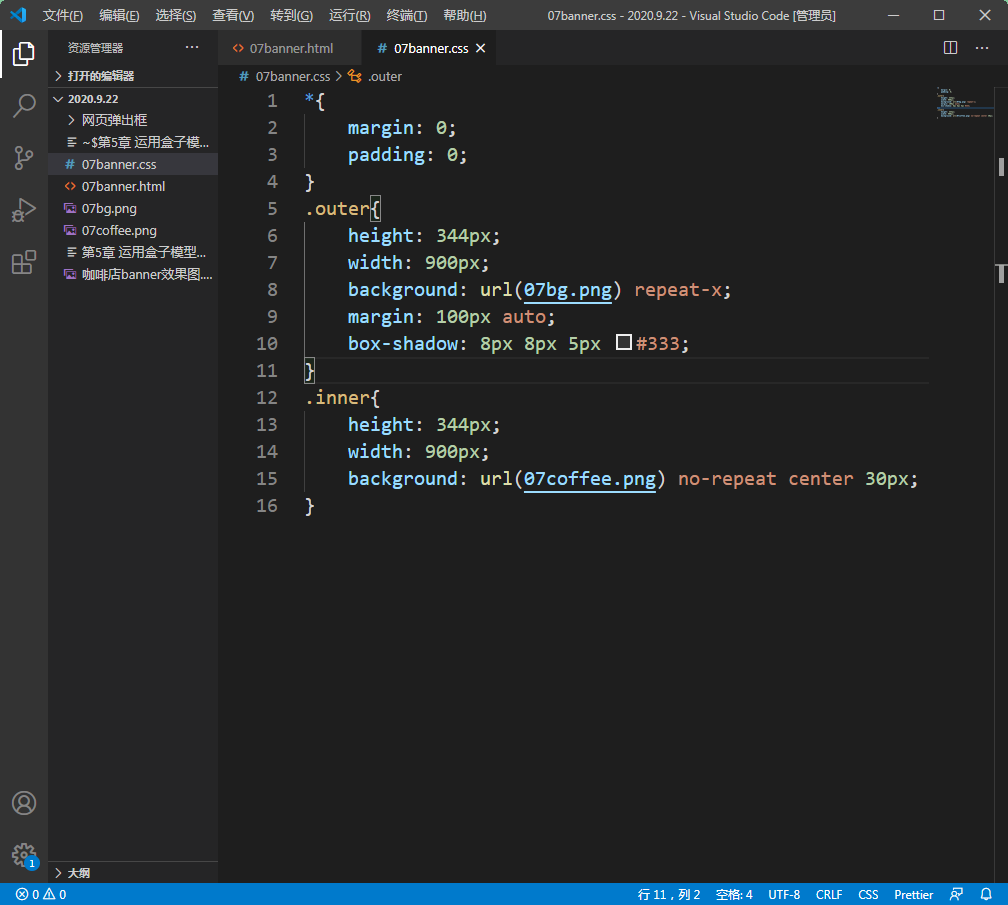Screen dimensions: 1008x905
Task: Click the feedback icon in status bar
Action: click(x=956, y=894)
